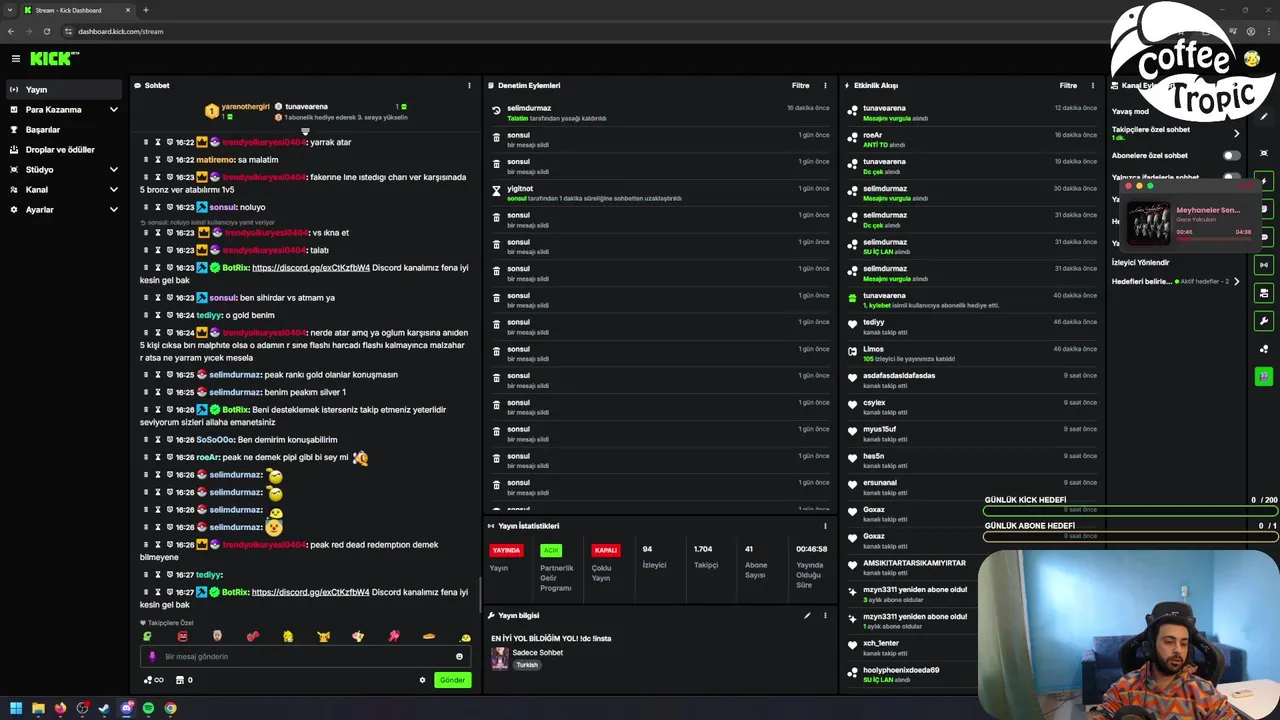Click the Sadece Sohbet category name
Viewport: 1280px width, 720px height.
[537, 652]
